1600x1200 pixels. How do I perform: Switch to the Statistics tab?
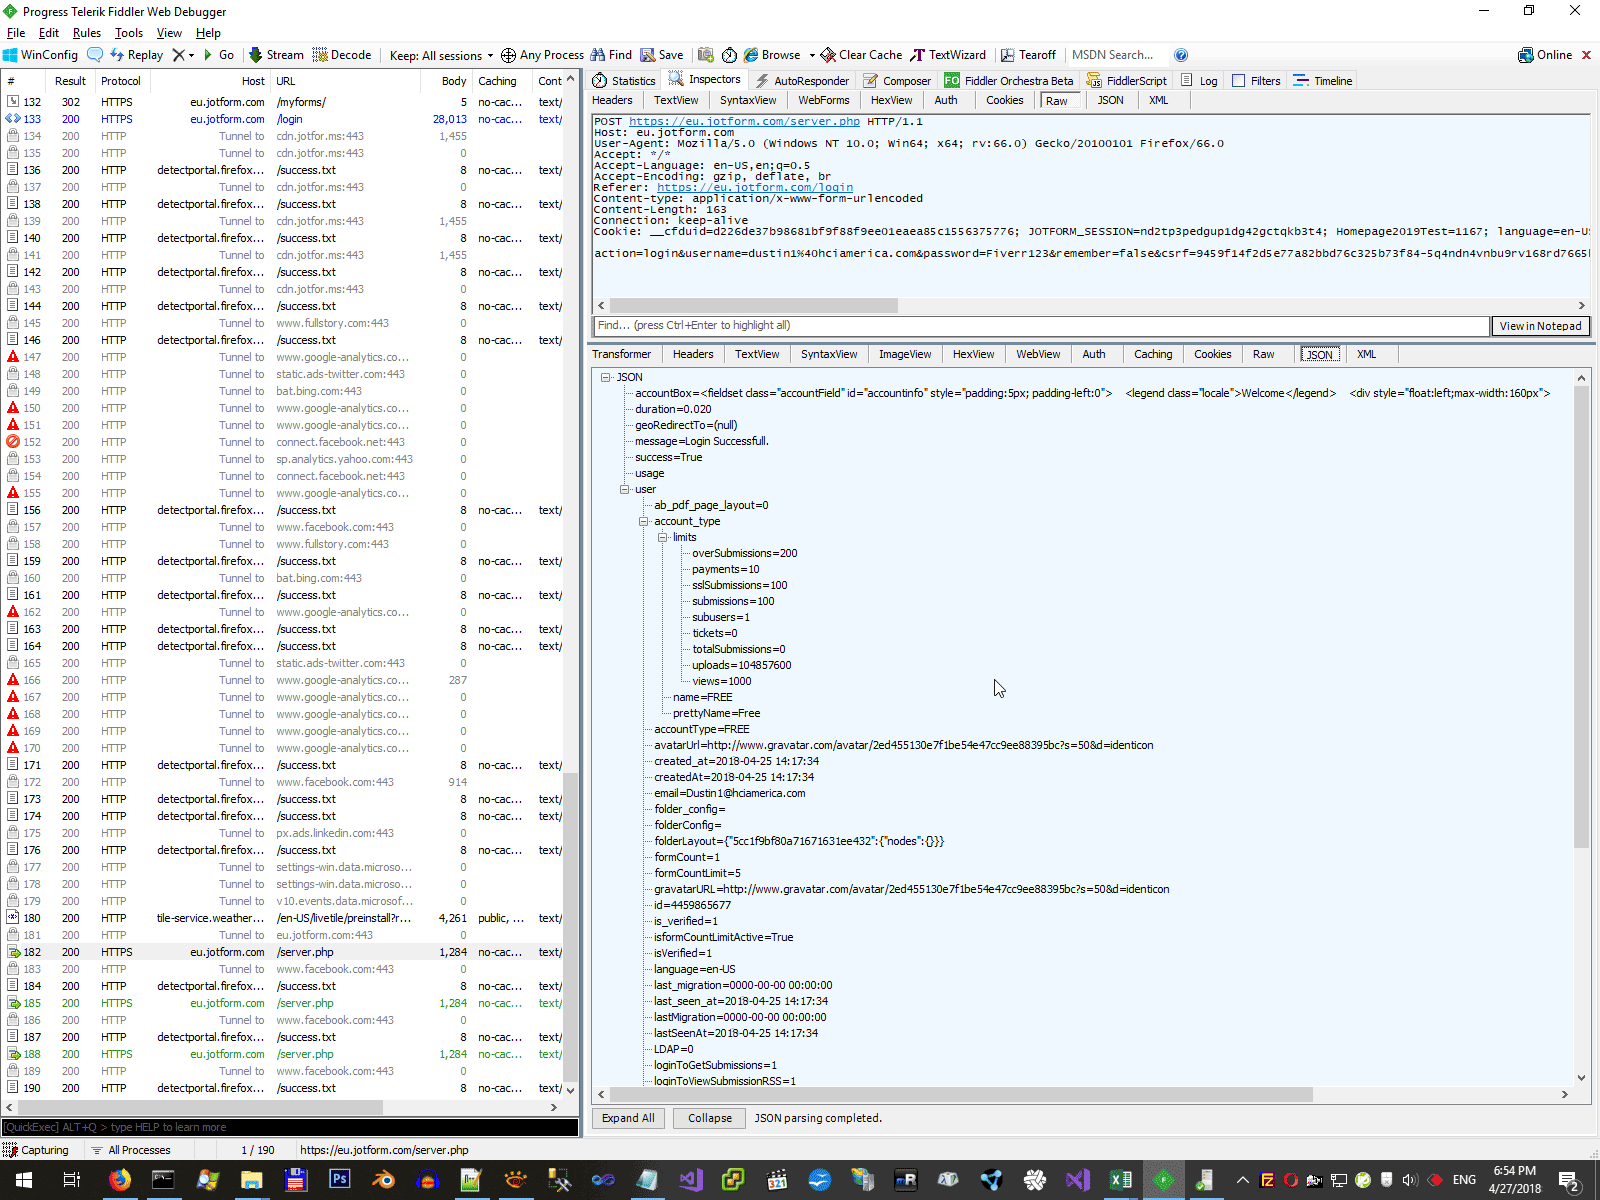coord(624,81)
